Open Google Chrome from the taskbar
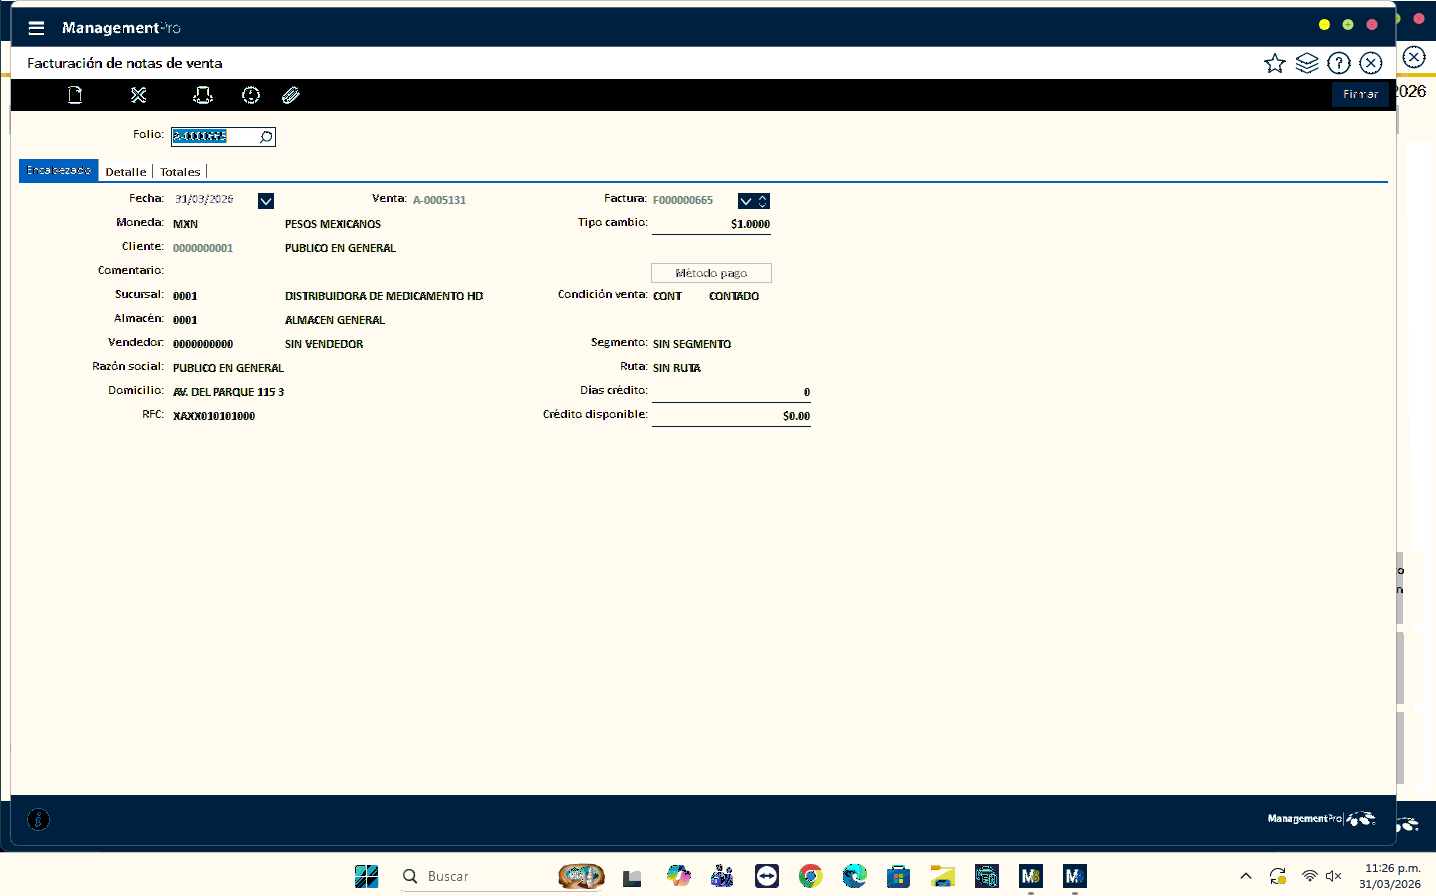Viewport: 1436px width, 896px height. tap(810, 877)
